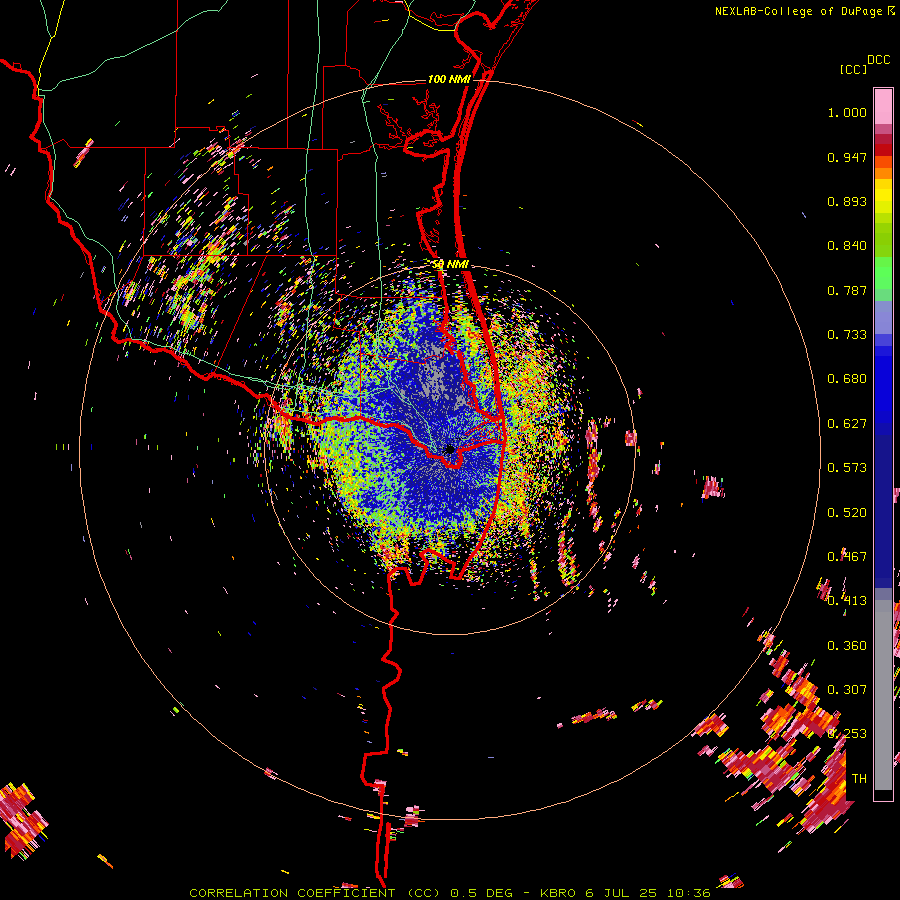Click the 10:36 timestamp in caption
This screenshot has height=900, width=900.
pyautogui.click(x=689, y=893)
